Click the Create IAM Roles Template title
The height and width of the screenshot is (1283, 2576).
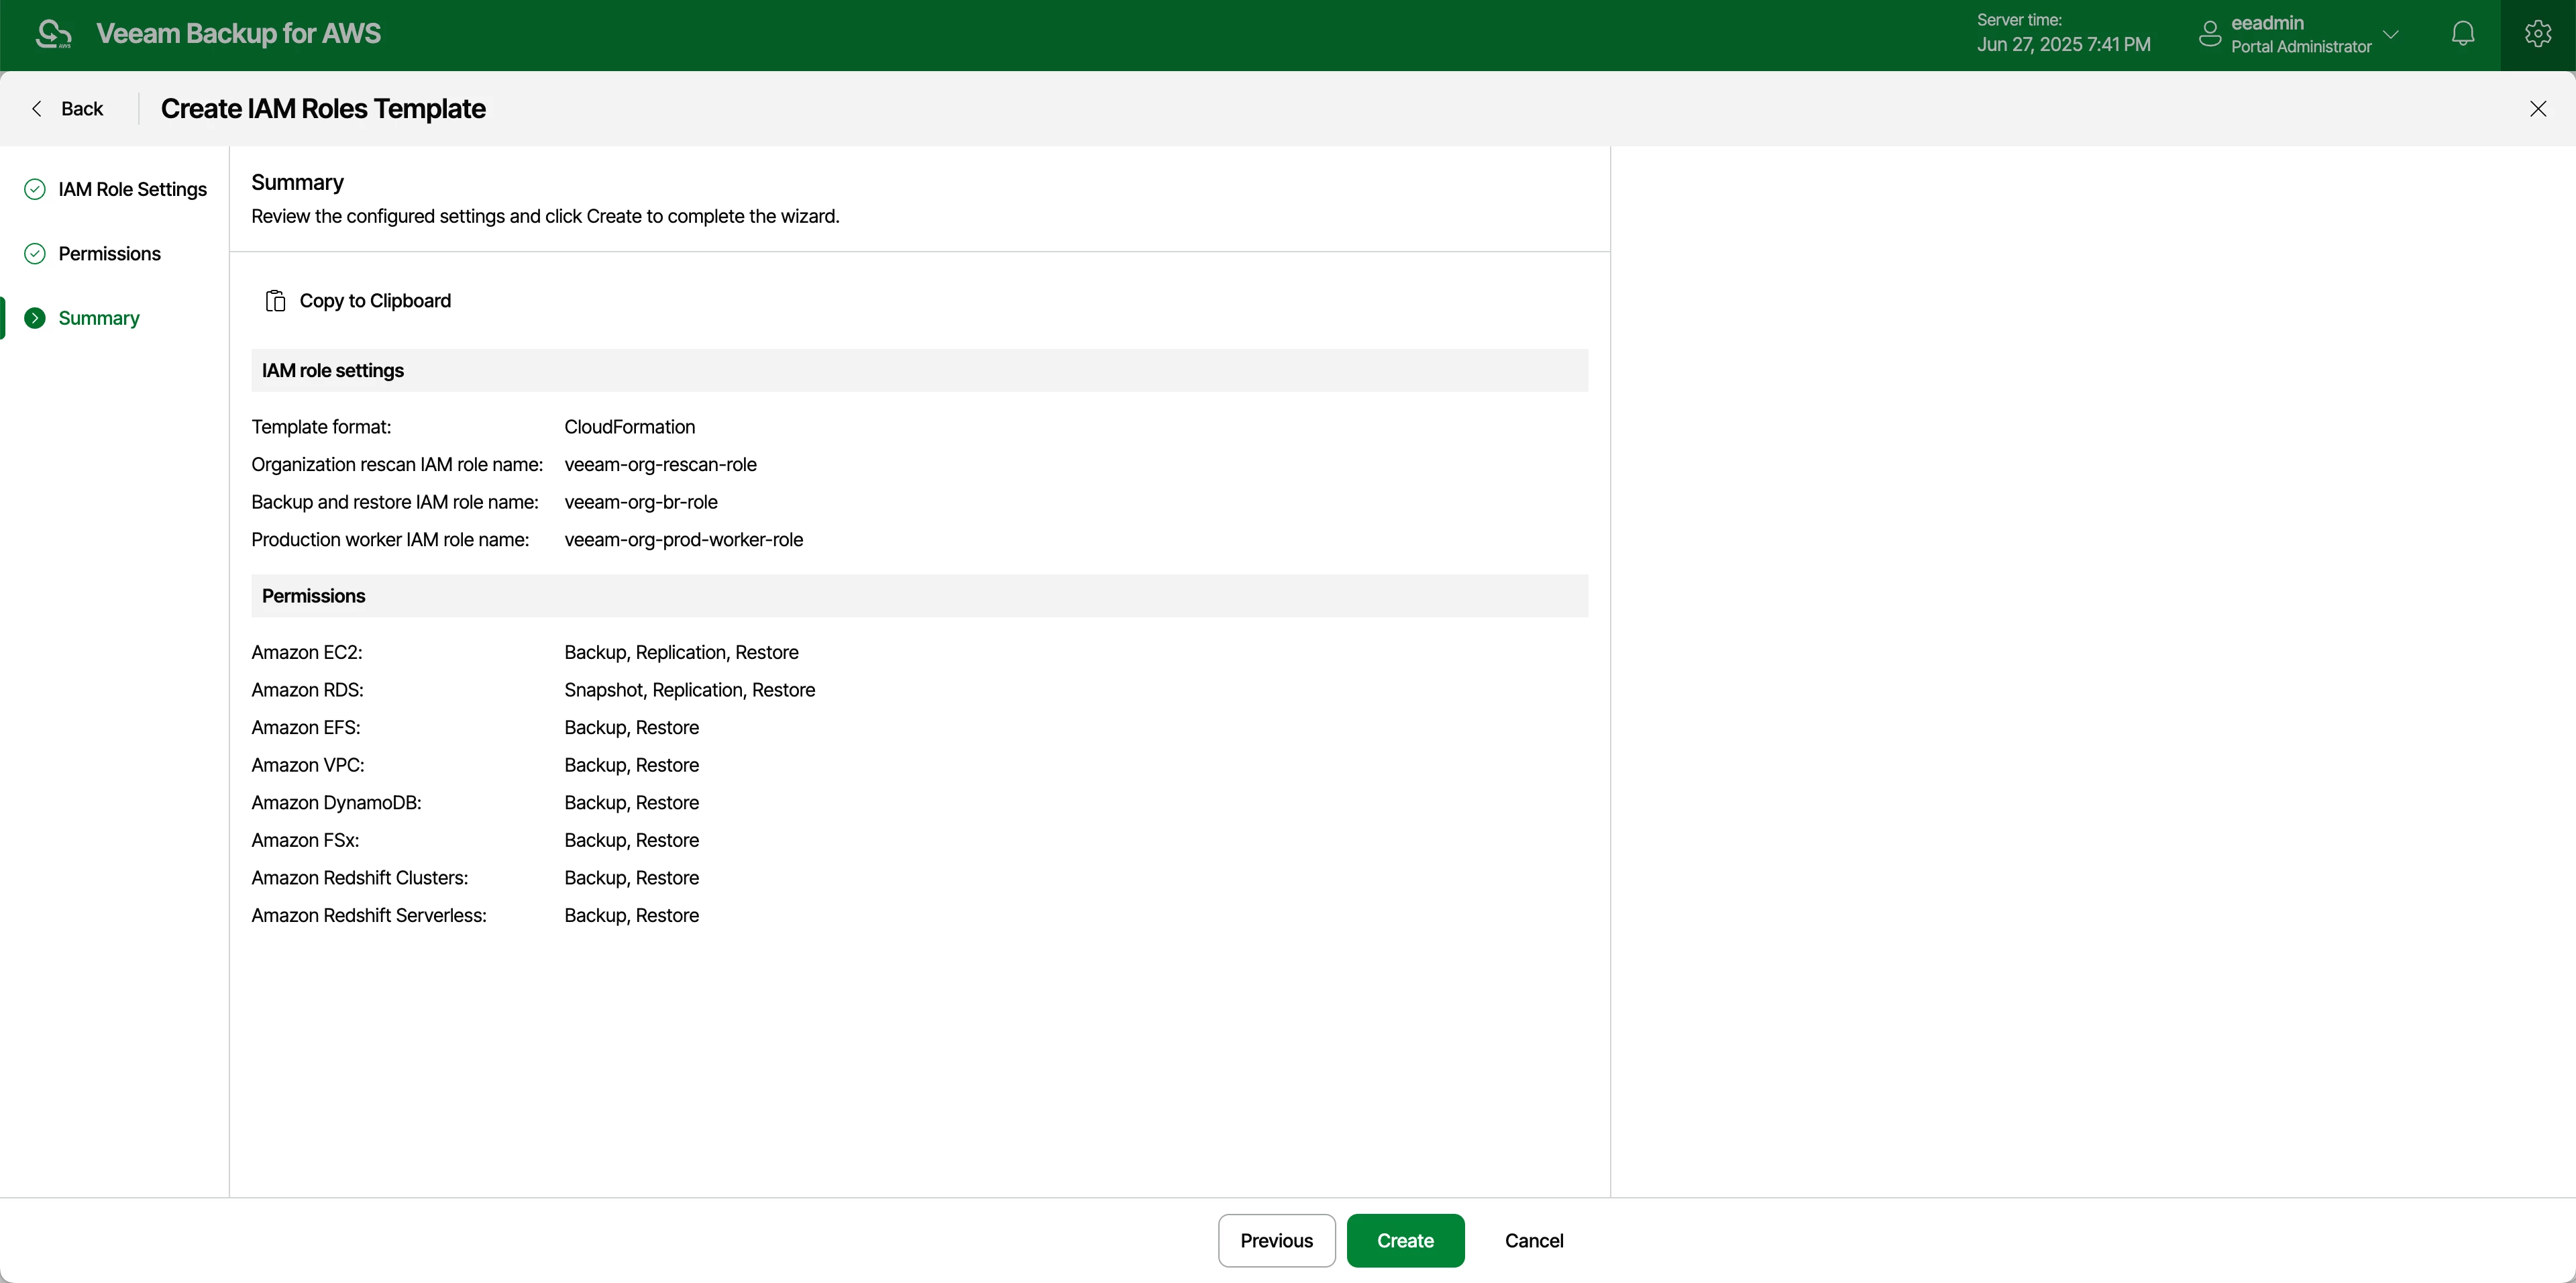click(x=323, y=109)
